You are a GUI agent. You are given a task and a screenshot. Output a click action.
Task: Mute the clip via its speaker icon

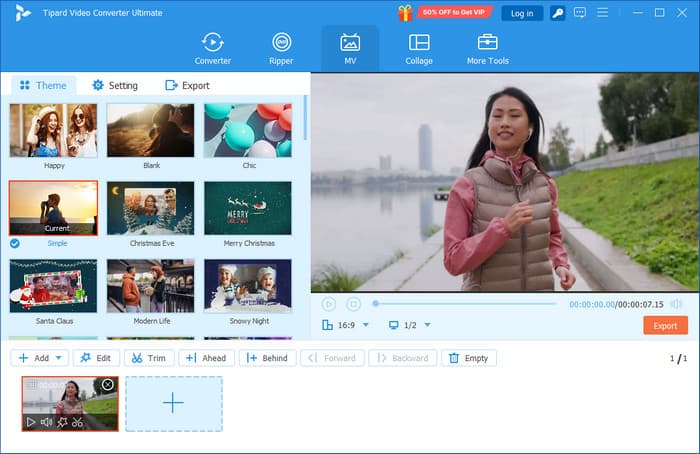coord(46,422)
